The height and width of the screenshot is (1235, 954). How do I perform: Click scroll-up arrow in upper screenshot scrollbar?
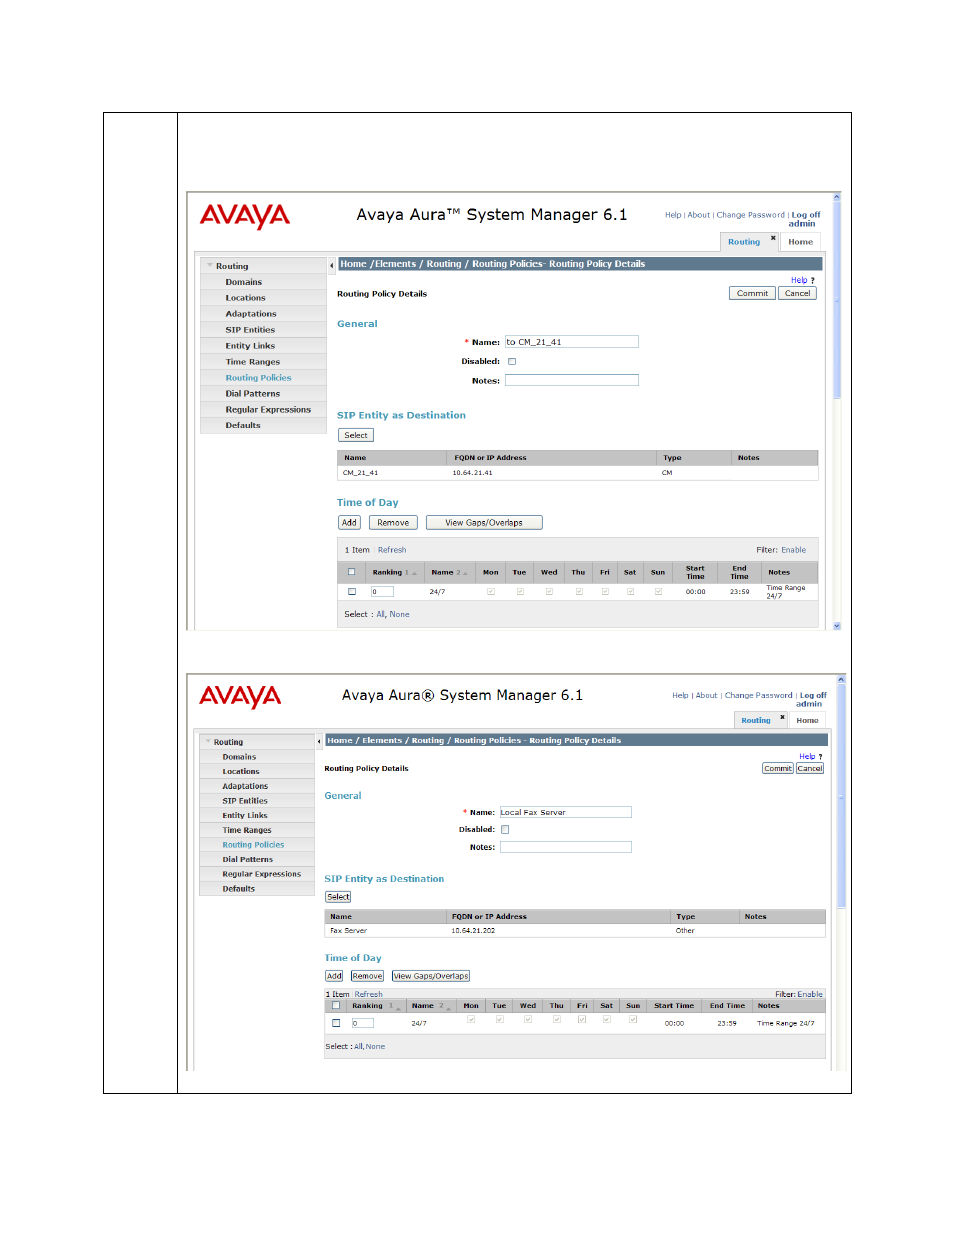point(837,197)
